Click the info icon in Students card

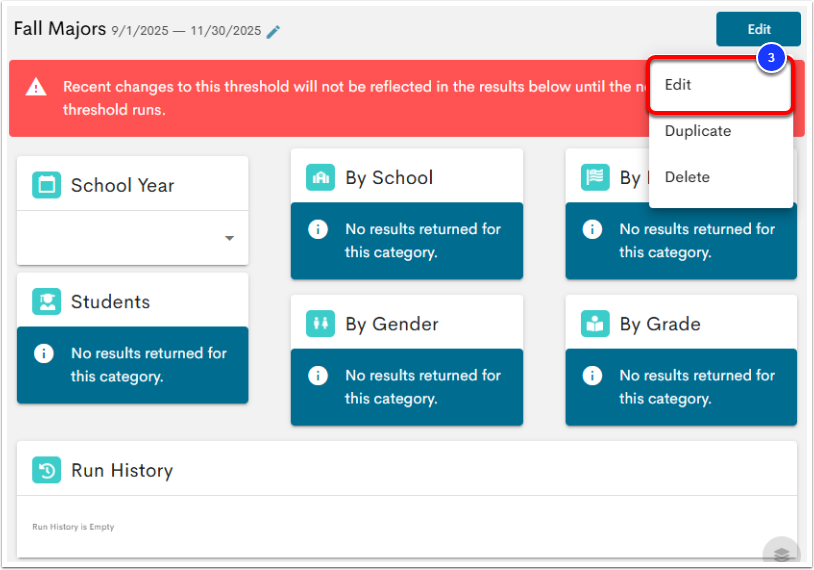coord(44,354)
